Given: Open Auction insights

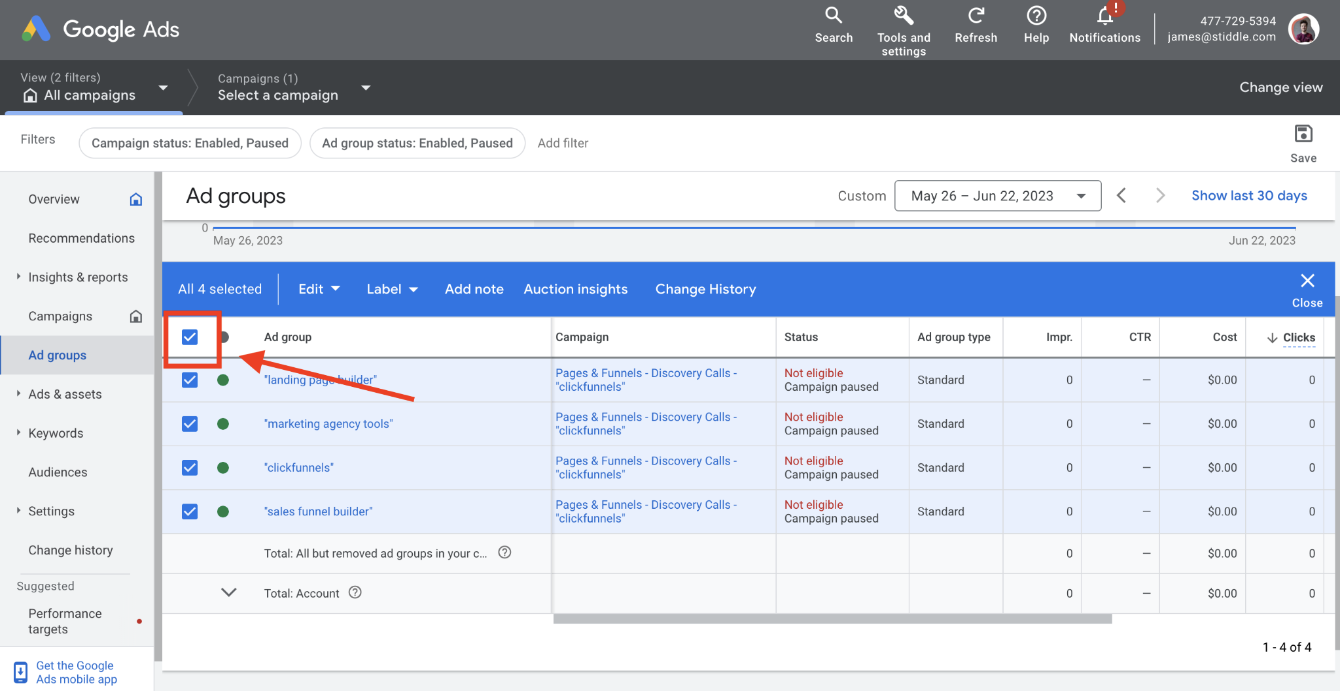Looking at the screenshot, I should pos(576,289).
